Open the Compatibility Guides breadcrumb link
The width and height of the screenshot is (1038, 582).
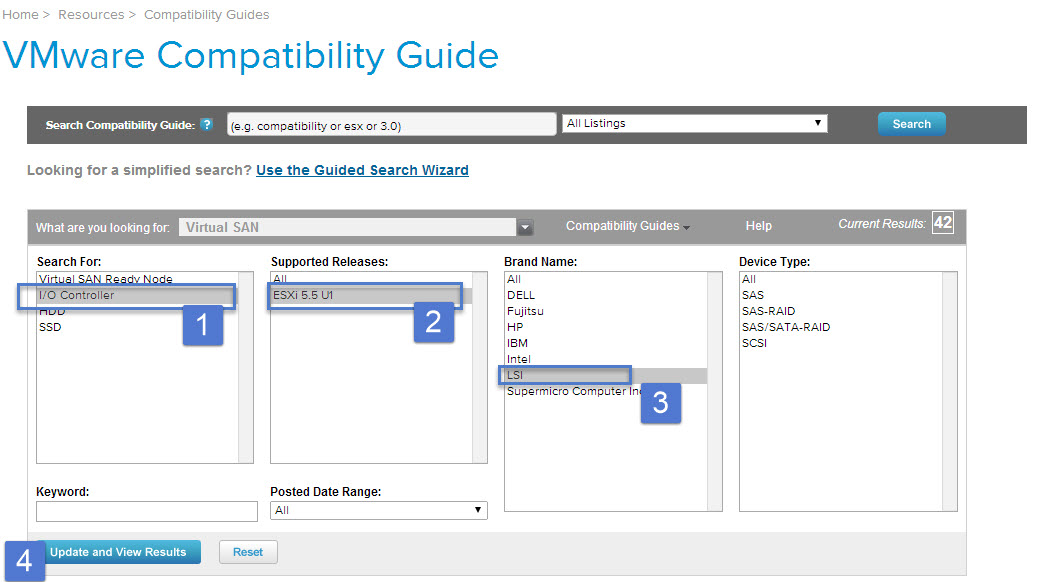[207, 15]
